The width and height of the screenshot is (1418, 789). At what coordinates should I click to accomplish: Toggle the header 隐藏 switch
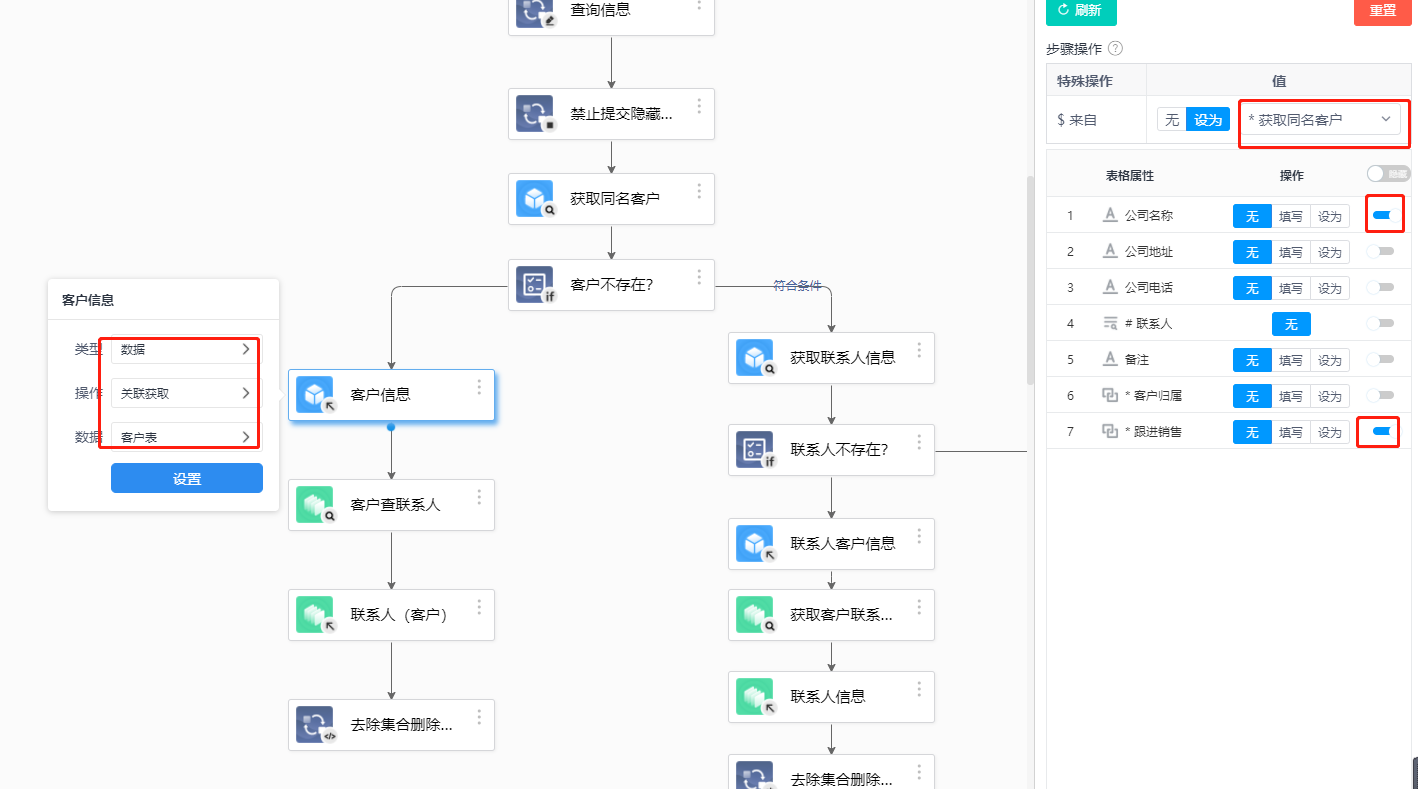coord(1388,174)
